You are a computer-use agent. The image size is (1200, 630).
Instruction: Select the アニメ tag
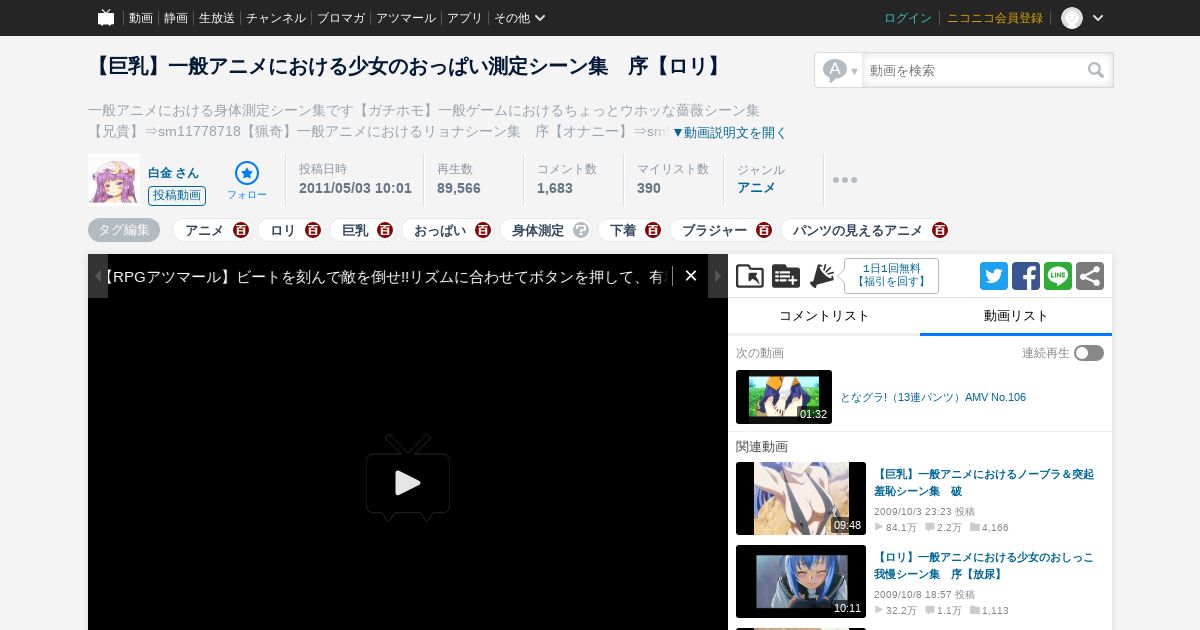(204, 230)
